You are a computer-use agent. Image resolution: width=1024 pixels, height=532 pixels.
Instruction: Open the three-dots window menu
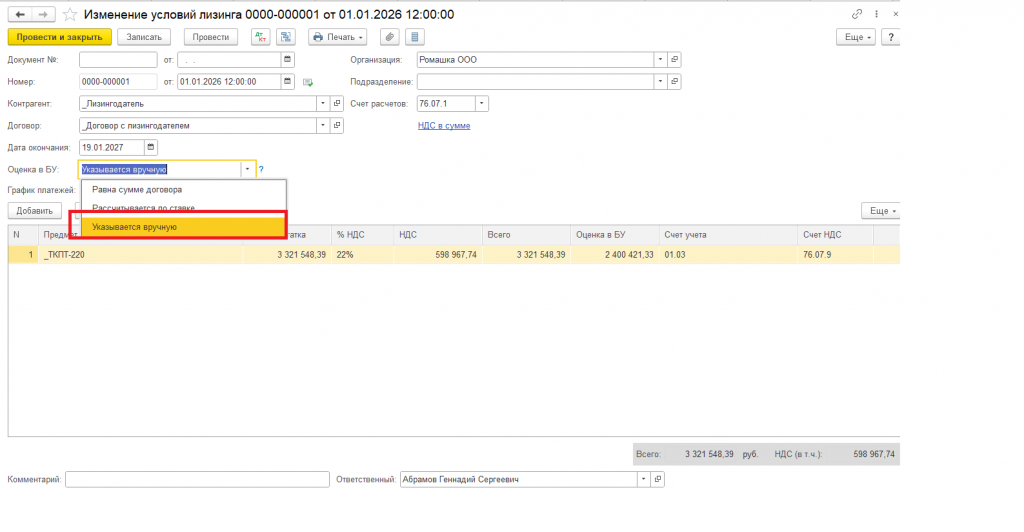876,14
